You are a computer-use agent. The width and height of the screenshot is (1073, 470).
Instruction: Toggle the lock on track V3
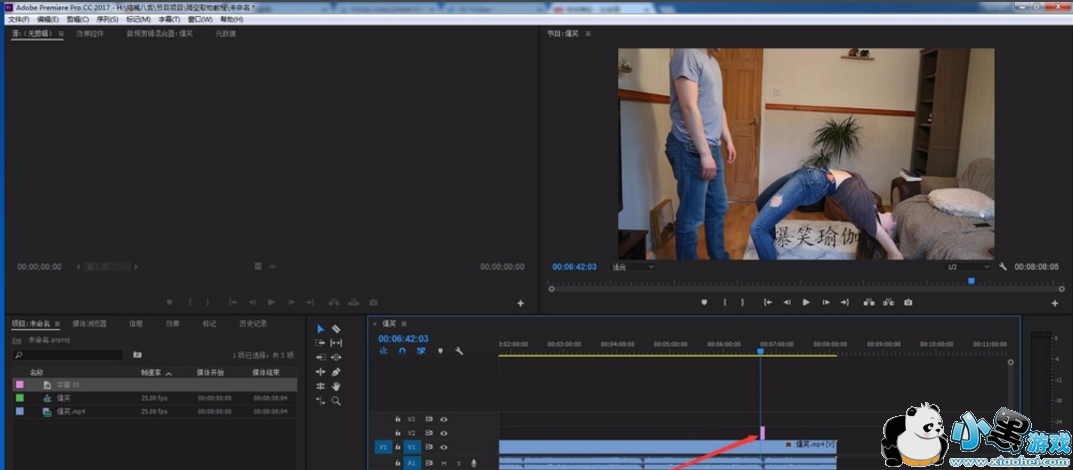coord(397,419)
